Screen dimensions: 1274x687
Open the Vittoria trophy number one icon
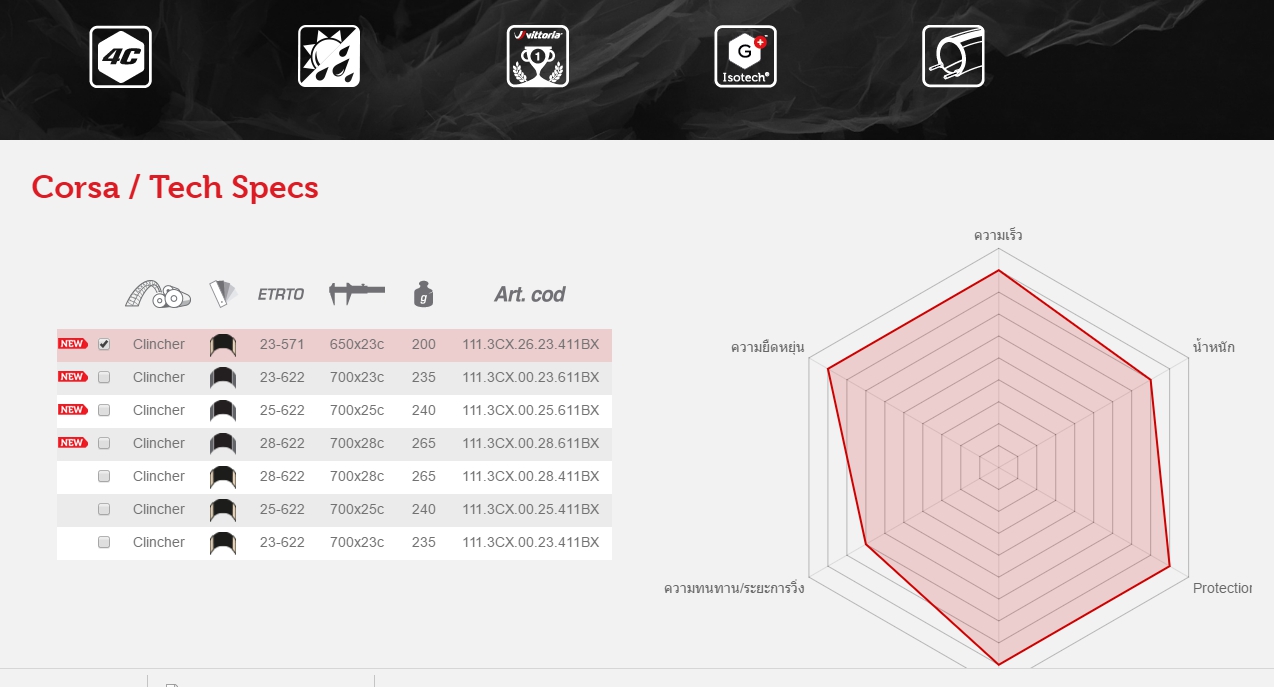point(538,57)
